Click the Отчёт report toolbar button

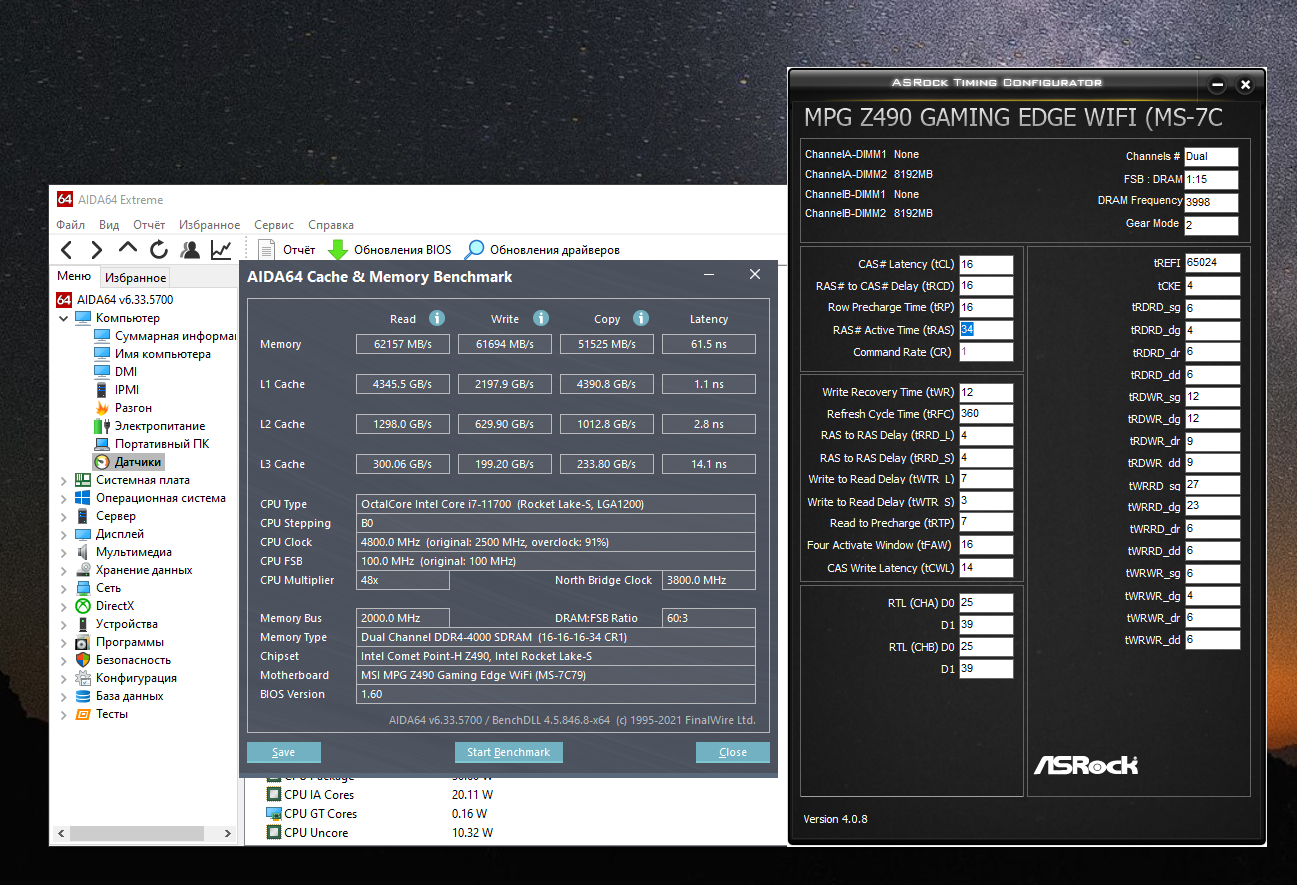click(x=287, y=250)
